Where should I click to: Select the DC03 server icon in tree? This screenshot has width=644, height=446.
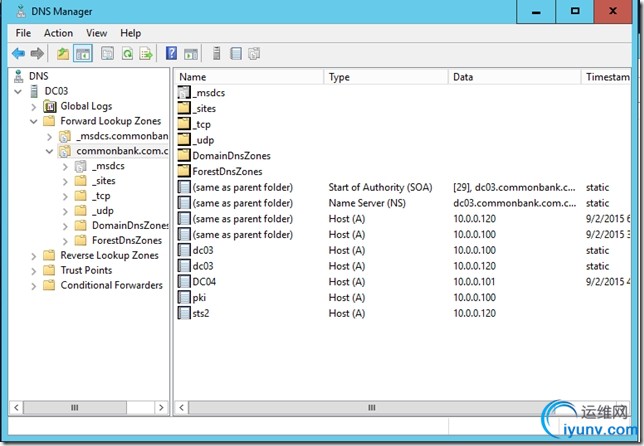coord(35,91)
